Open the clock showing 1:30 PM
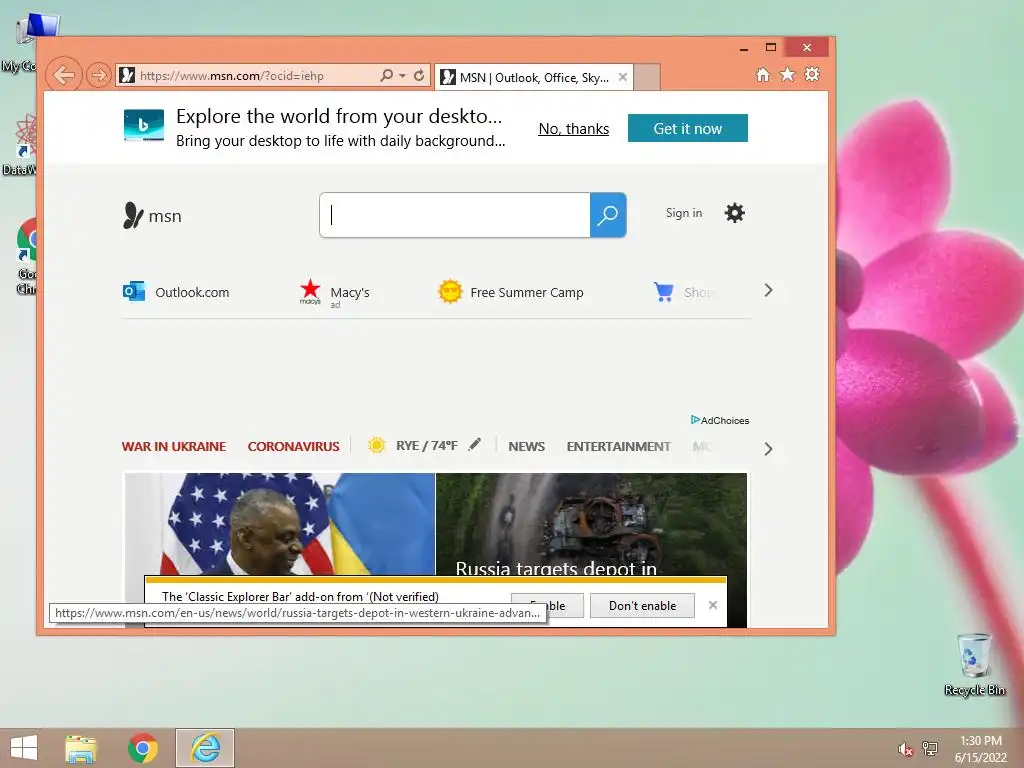The width and height of the screenshot is (1024, 768). click(x=980, y=749)
